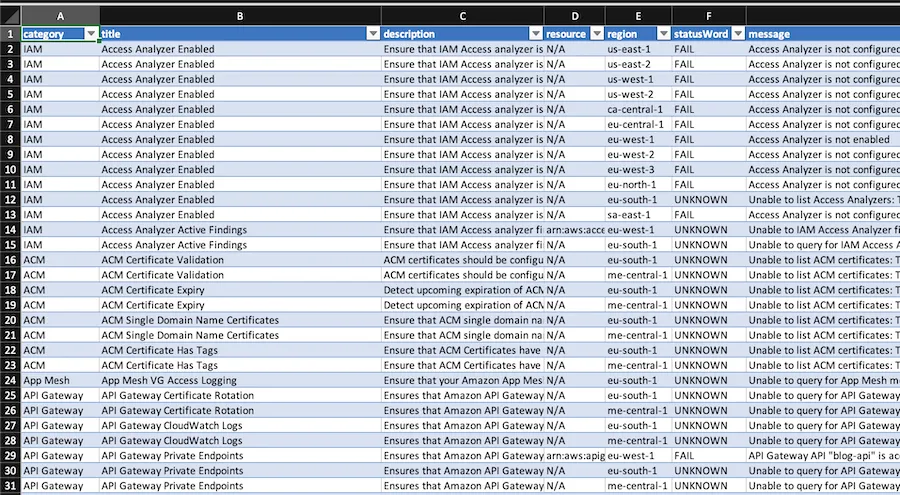Click the sa-east-1 region cell
Image resolution: width=900 pixels, height=495 pixels.
638,215
